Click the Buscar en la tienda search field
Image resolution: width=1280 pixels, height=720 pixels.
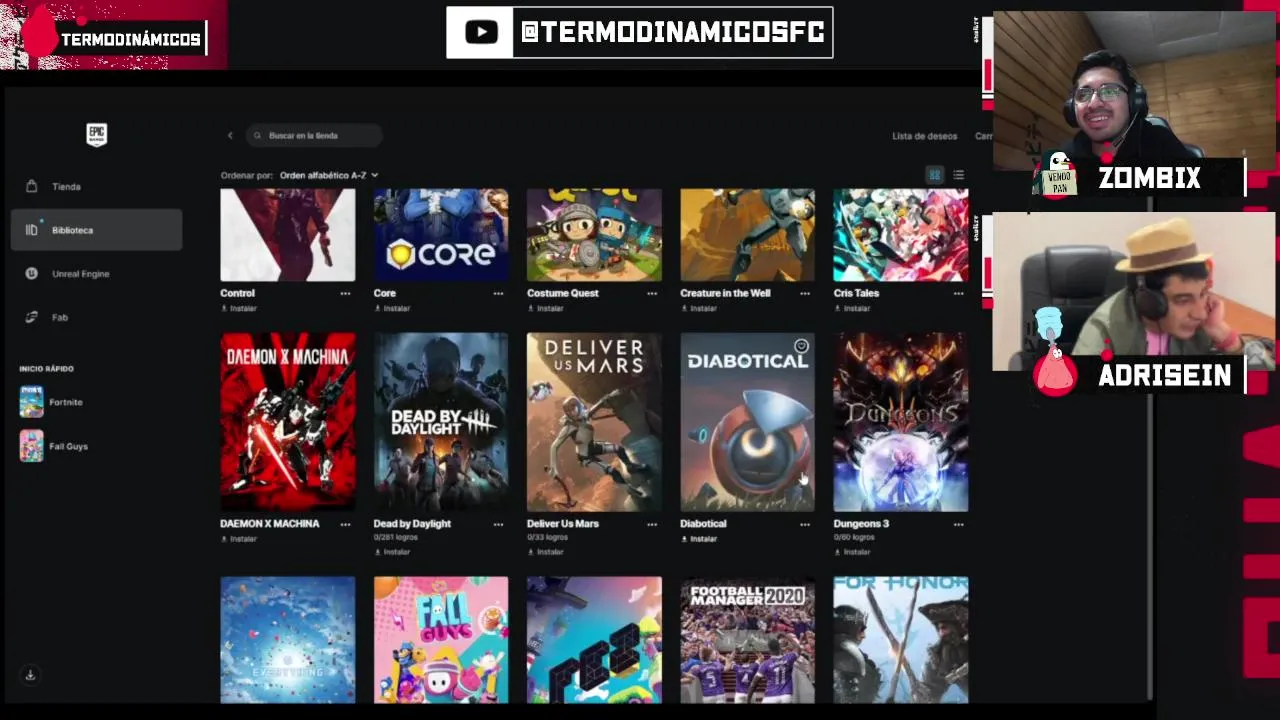click(314, 135)
